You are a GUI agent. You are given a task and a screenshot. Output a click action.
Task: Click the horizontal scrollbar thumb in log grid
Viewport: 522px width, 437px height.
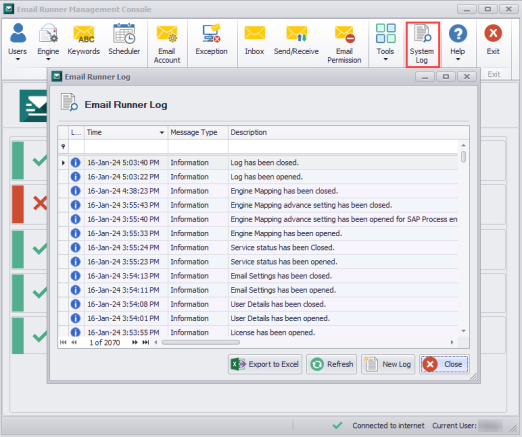[x=201, y=342]
